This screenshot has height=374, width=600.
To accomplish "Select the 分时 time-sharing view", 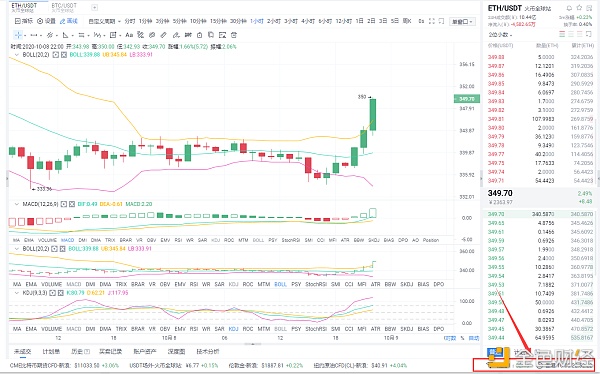I will coord(130,21).
